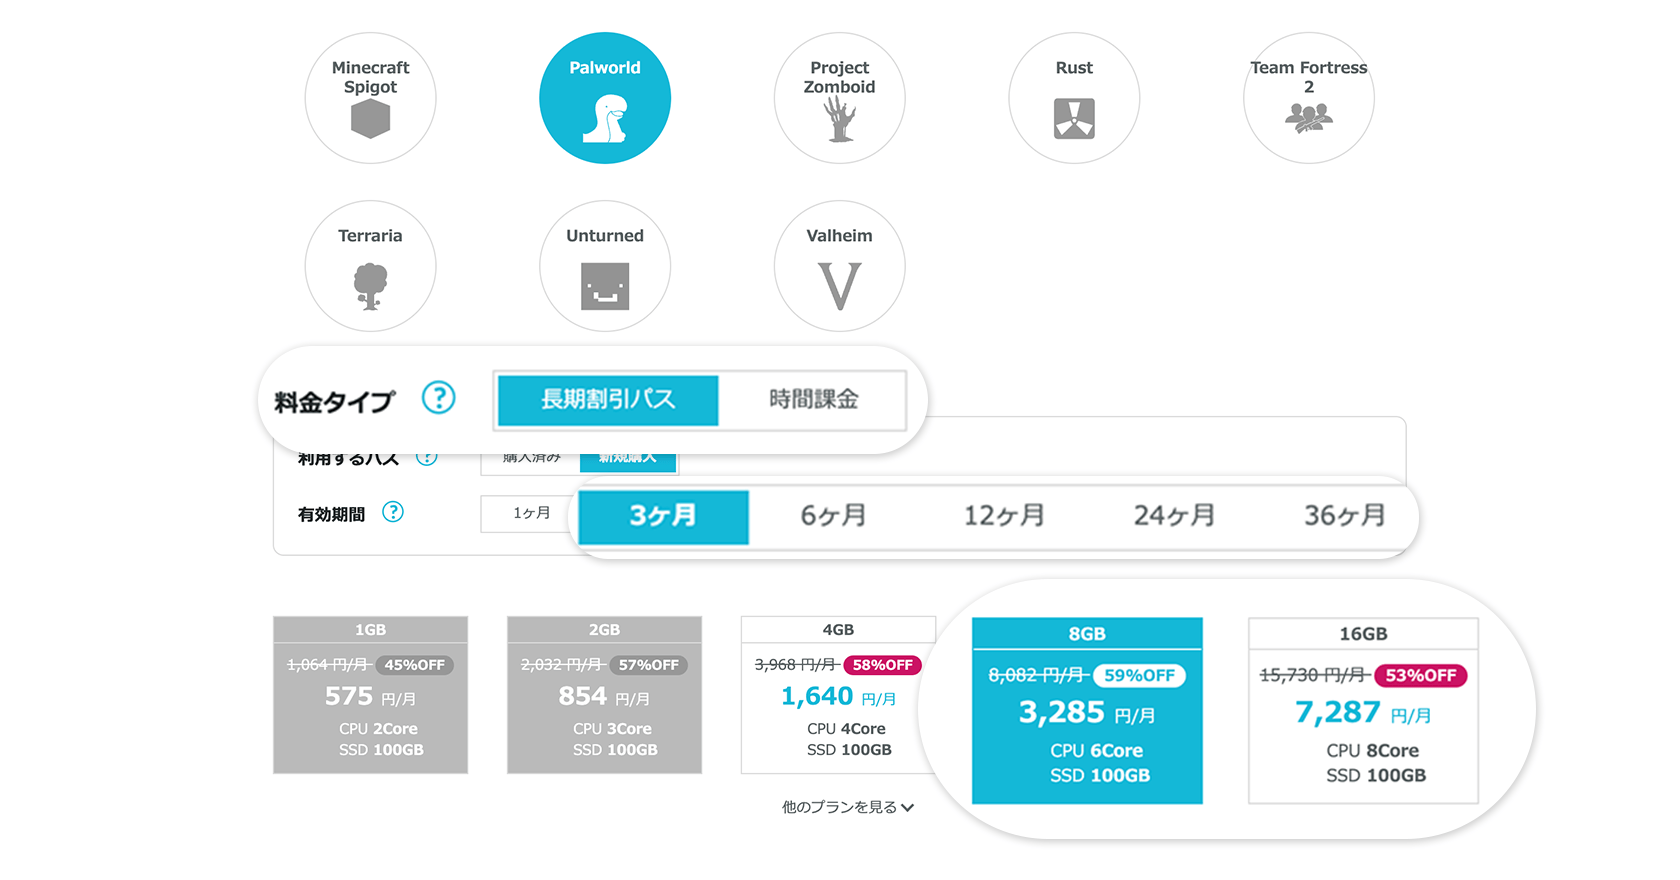
Task: Choose the Palworld game icon
Action: [604, 99]
